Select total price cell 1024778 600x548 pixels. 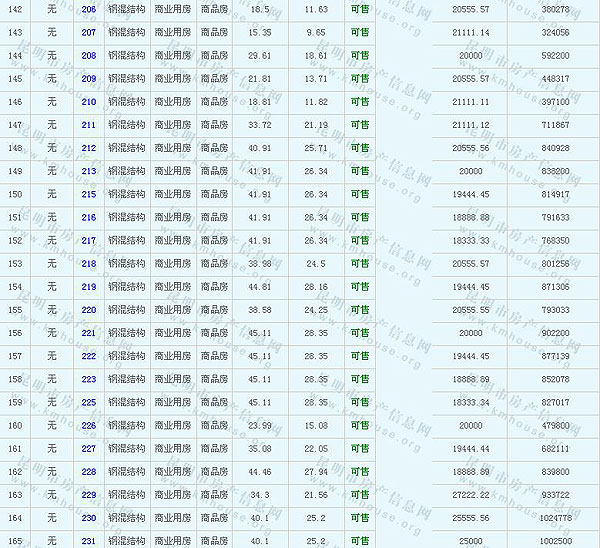coord(554,518)
